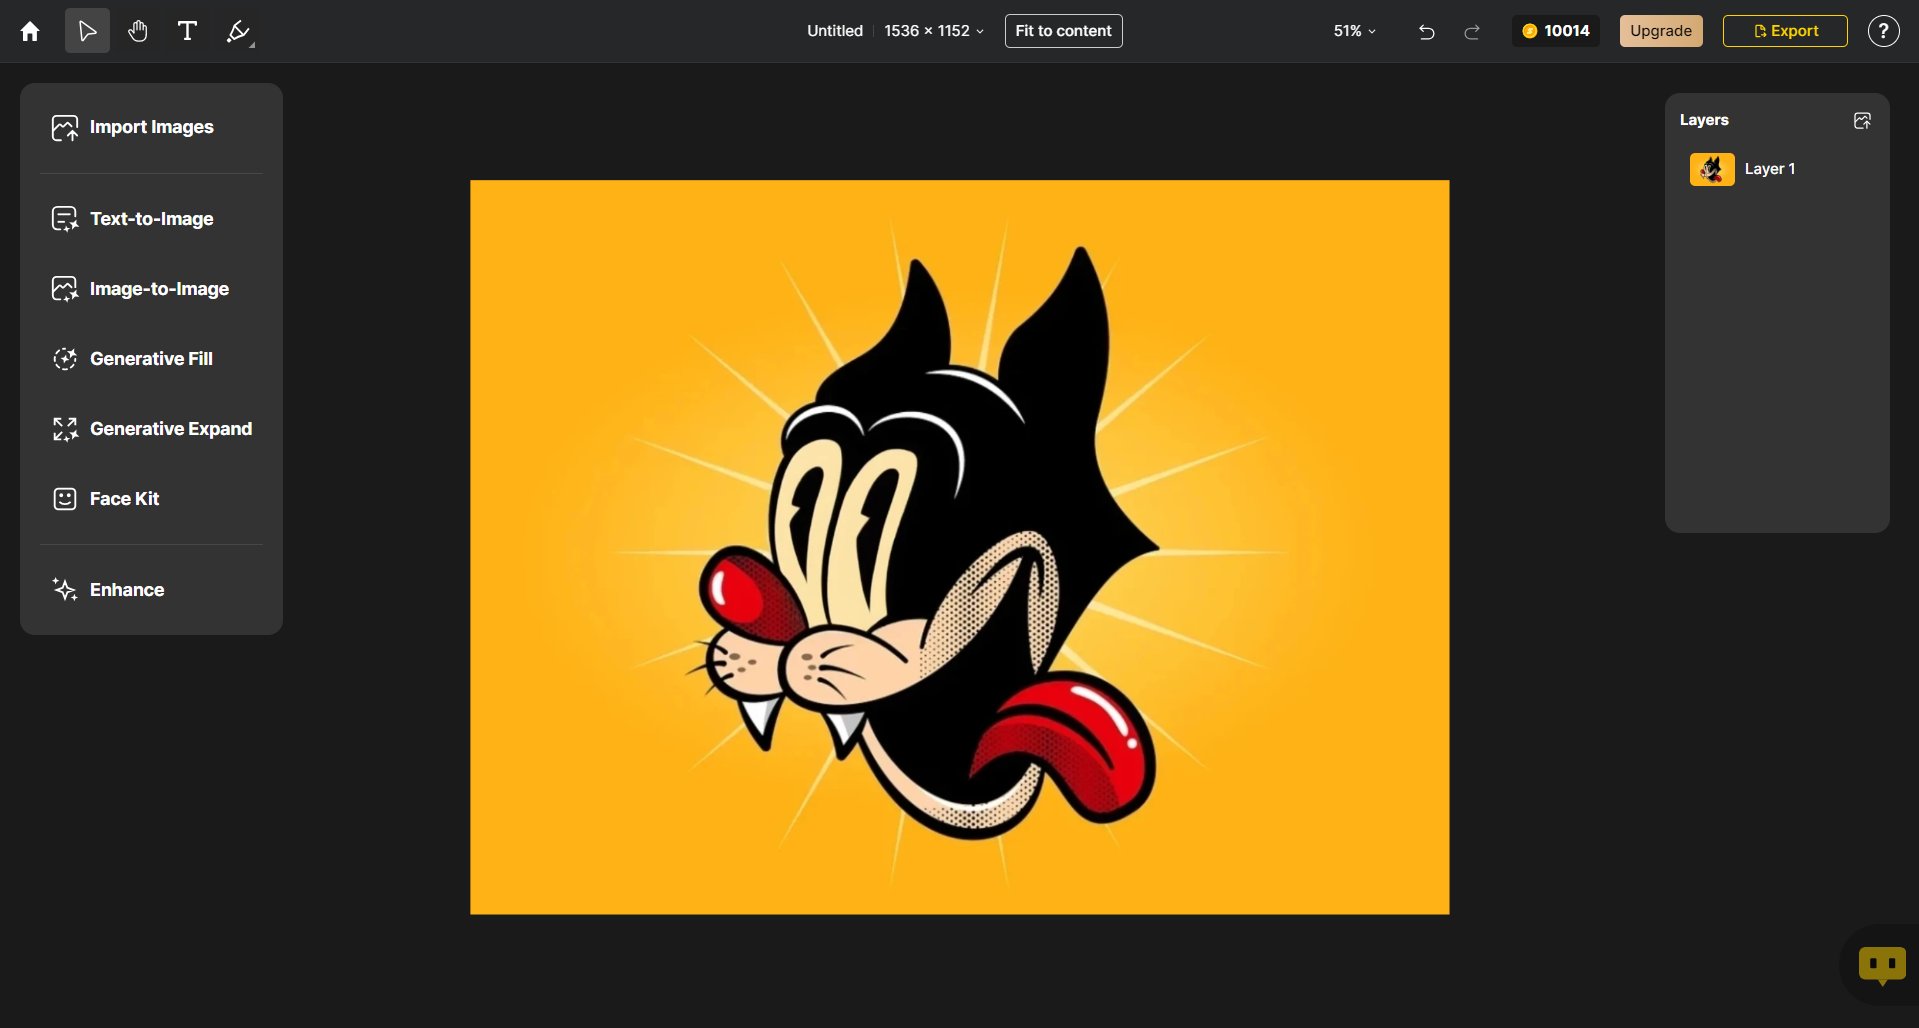
Task: Select the cartoon cat image on canvas
Action: tap(959, 547)
